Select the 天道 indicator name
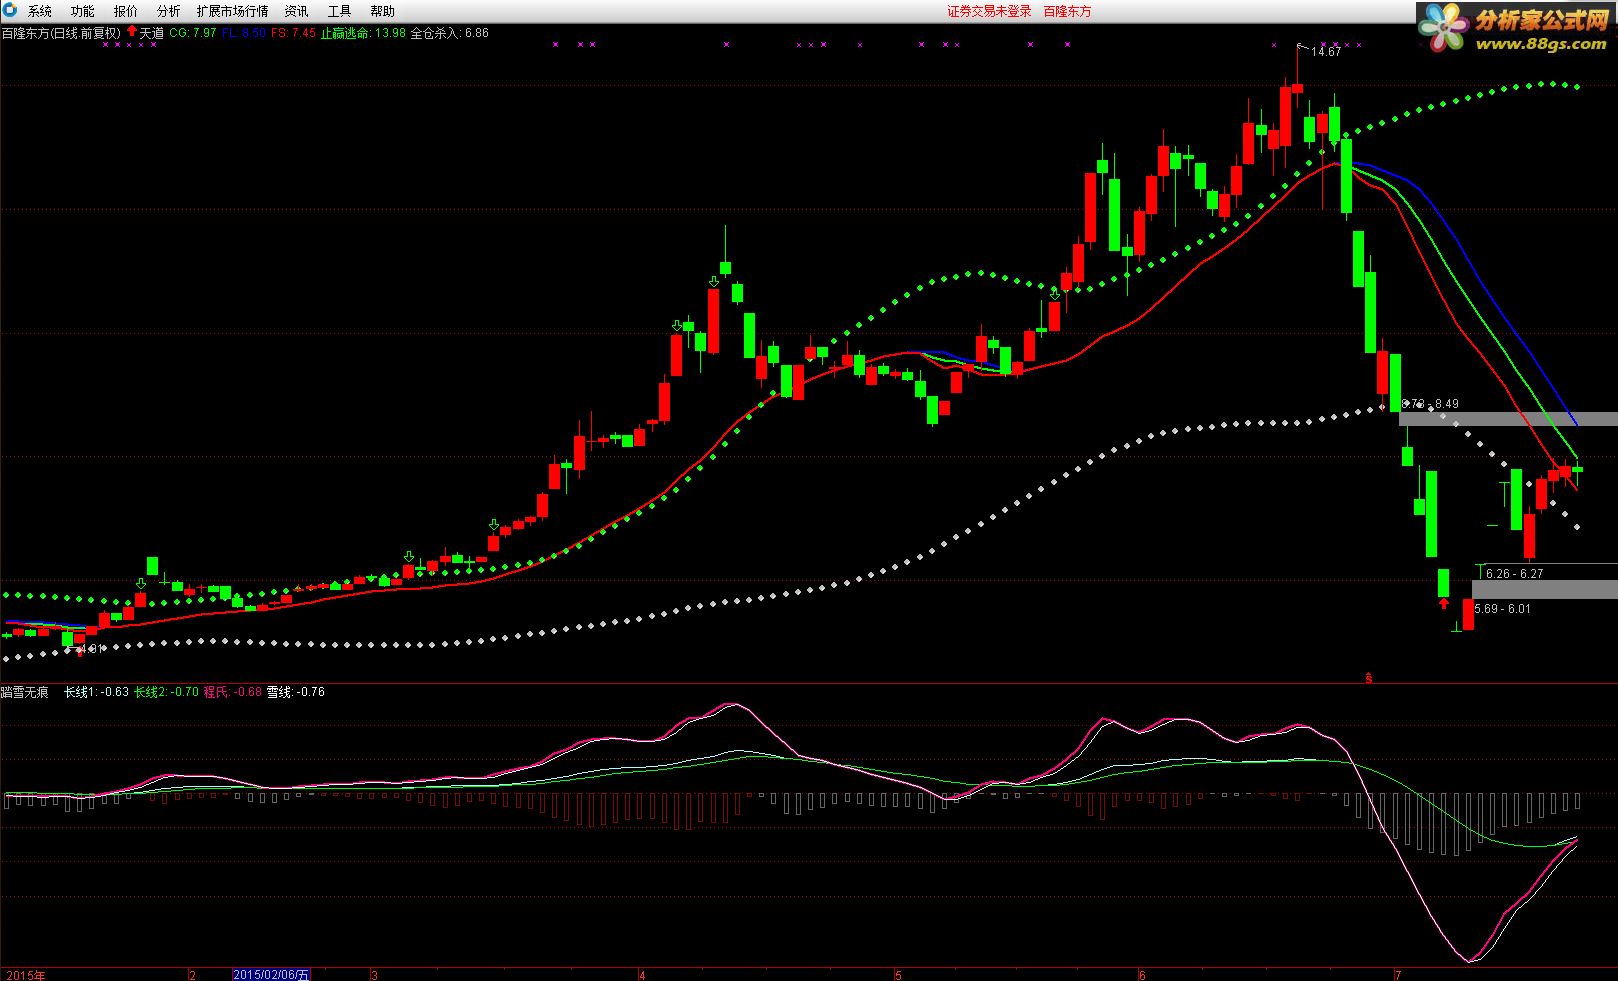 tap(152, 33)
